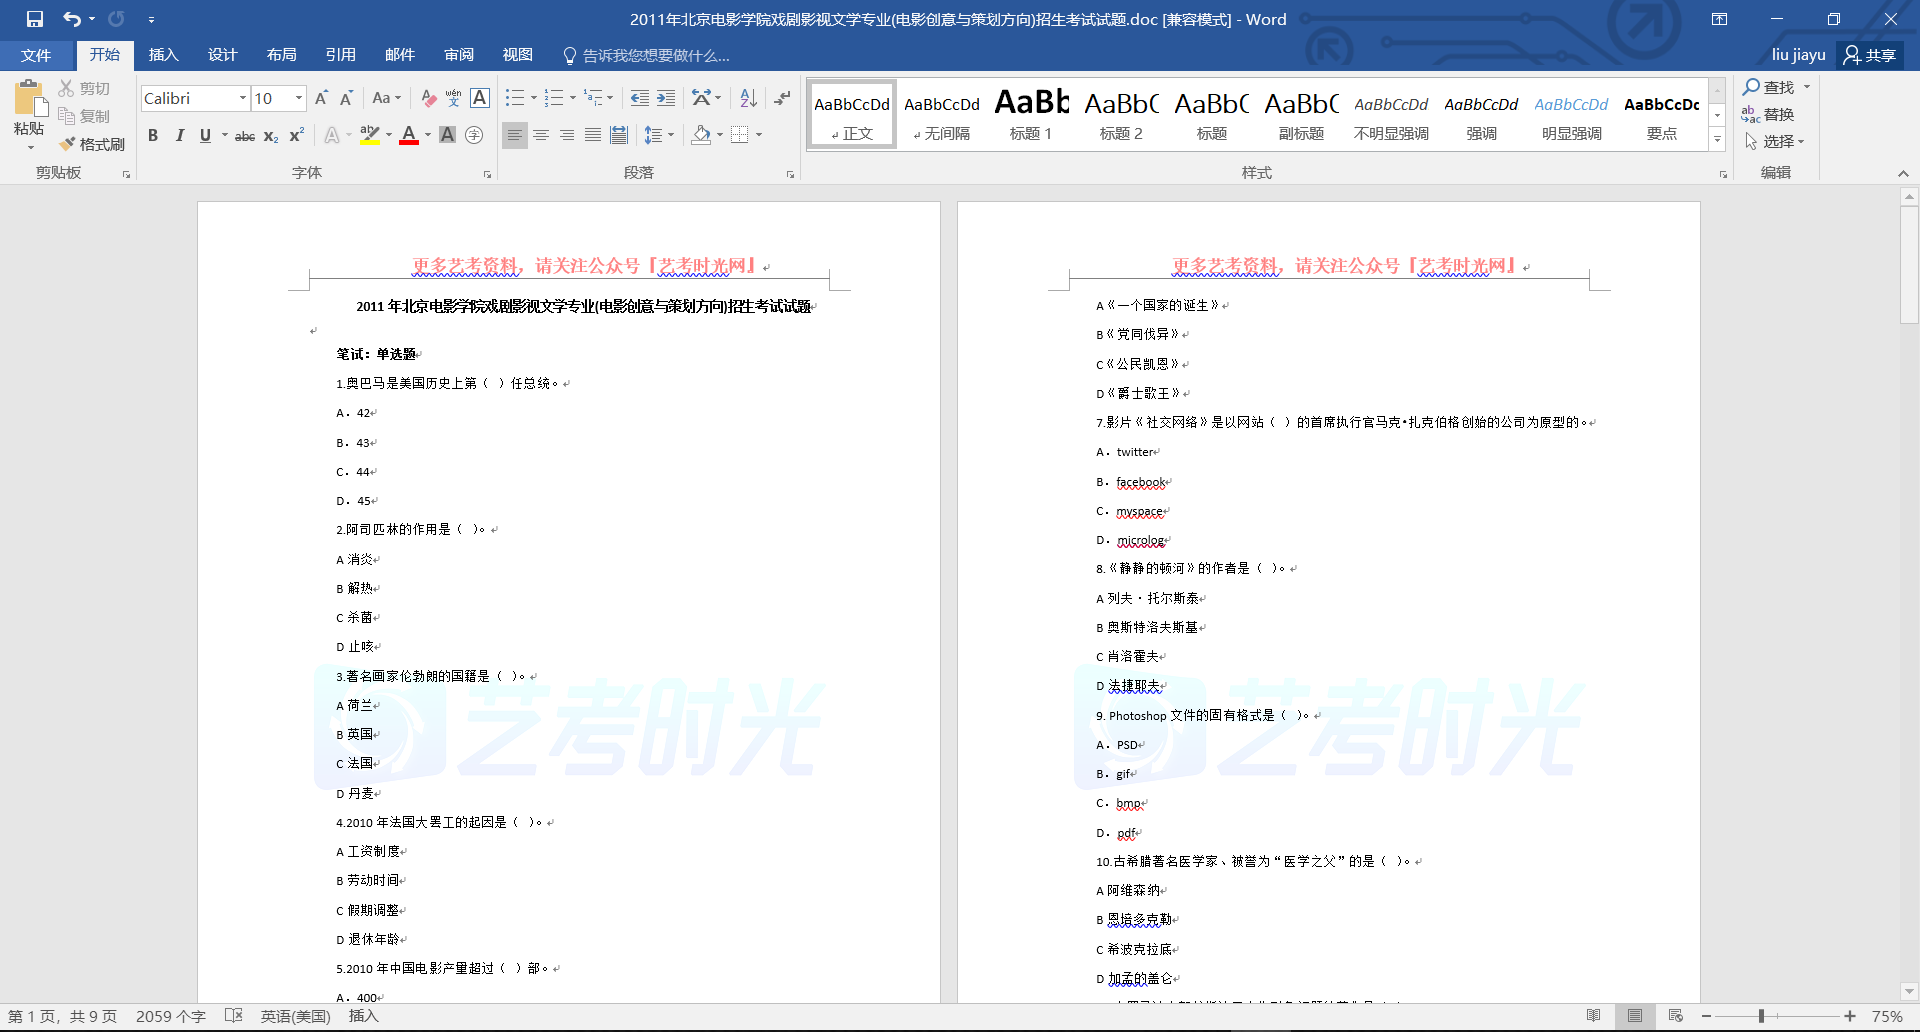
Task: Toggle Bold formatting
Action: [x=153, y=135]
